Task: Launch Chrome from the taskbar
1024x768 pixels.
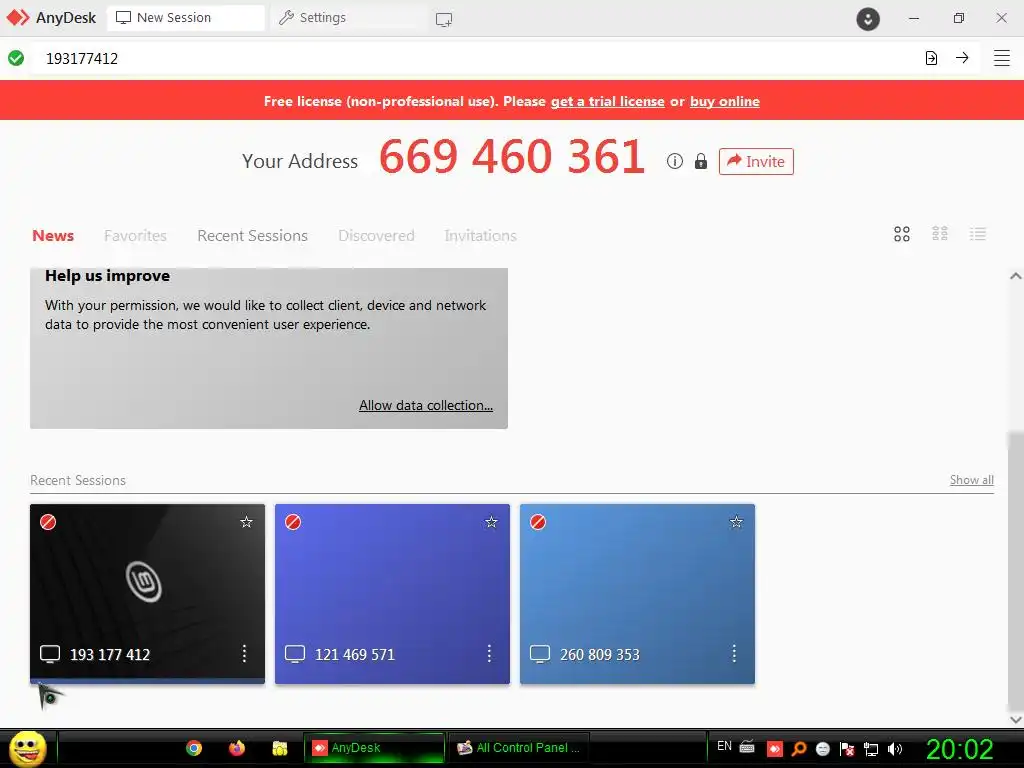Action: pos(194,748)
